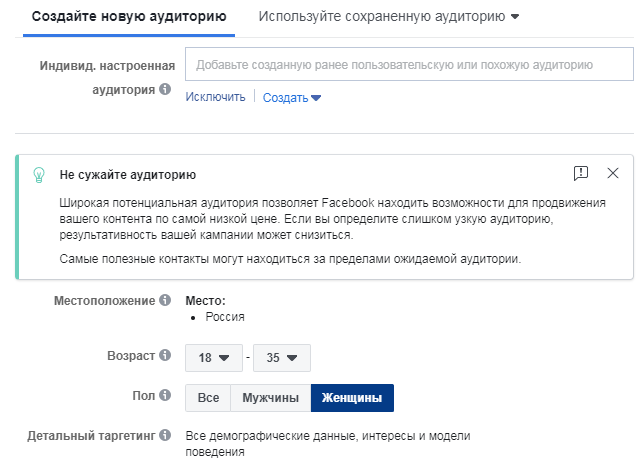Image resolution: width=636 pixels, height=474 pixels.
Task: Click the Исключить link
Action: 215,98
